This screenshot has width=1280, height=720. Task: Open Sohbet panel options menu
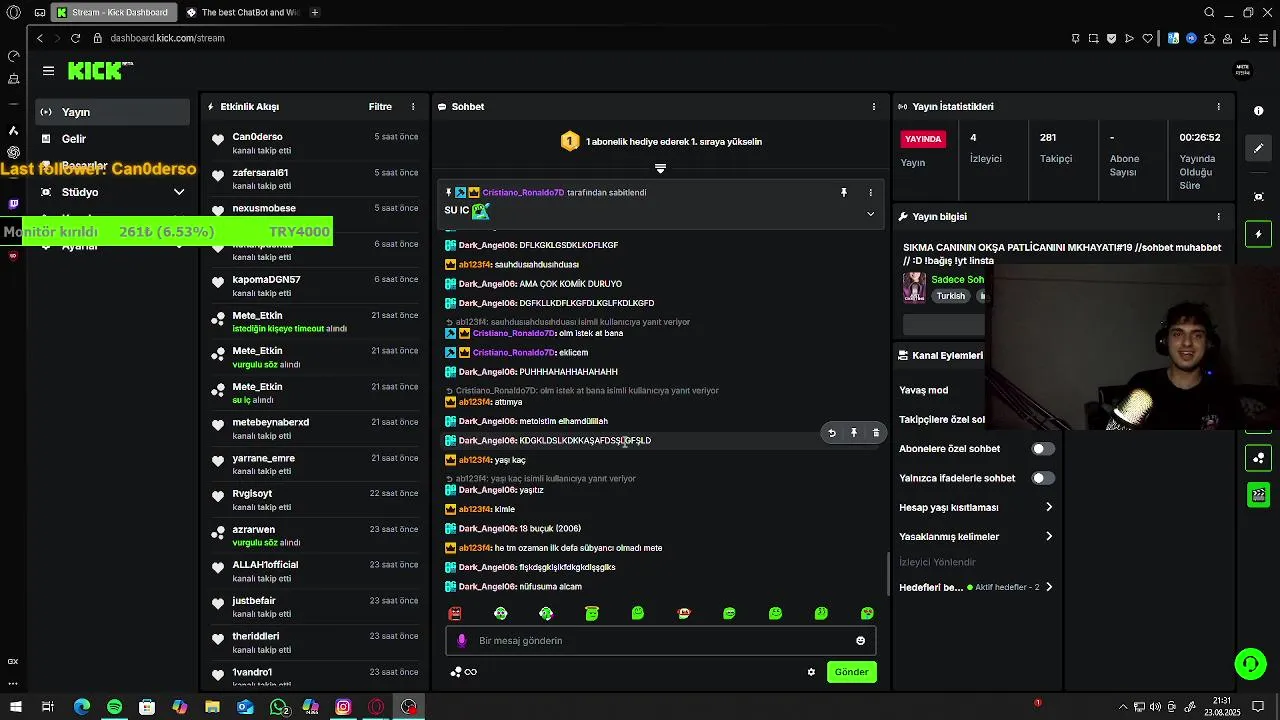874,107
